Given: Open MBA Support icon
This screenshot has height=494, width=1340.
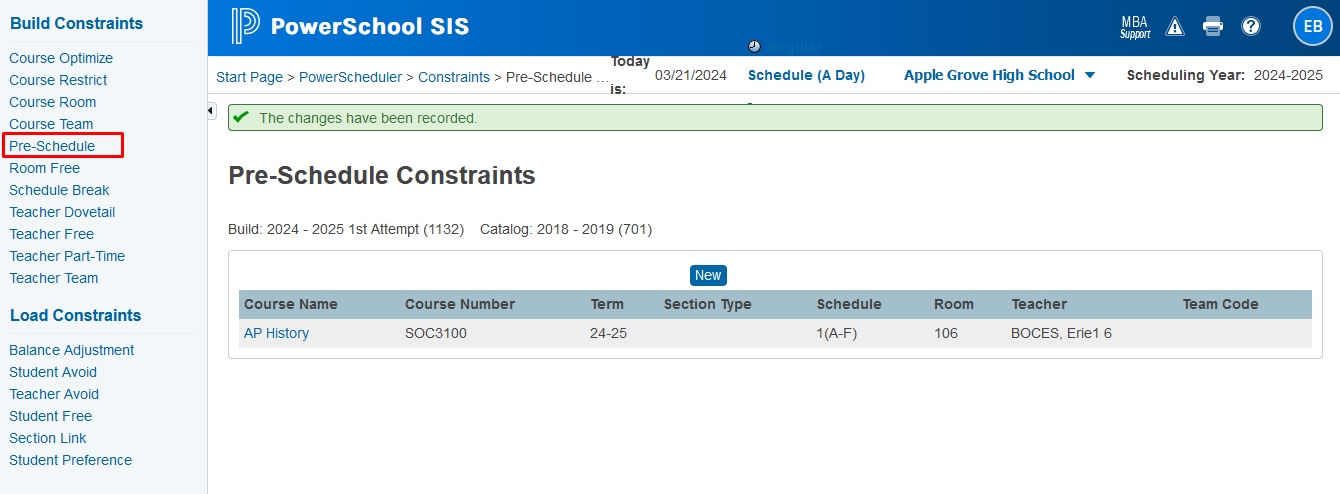Looking at the screenshot, I should click(x=1135, y=27).
